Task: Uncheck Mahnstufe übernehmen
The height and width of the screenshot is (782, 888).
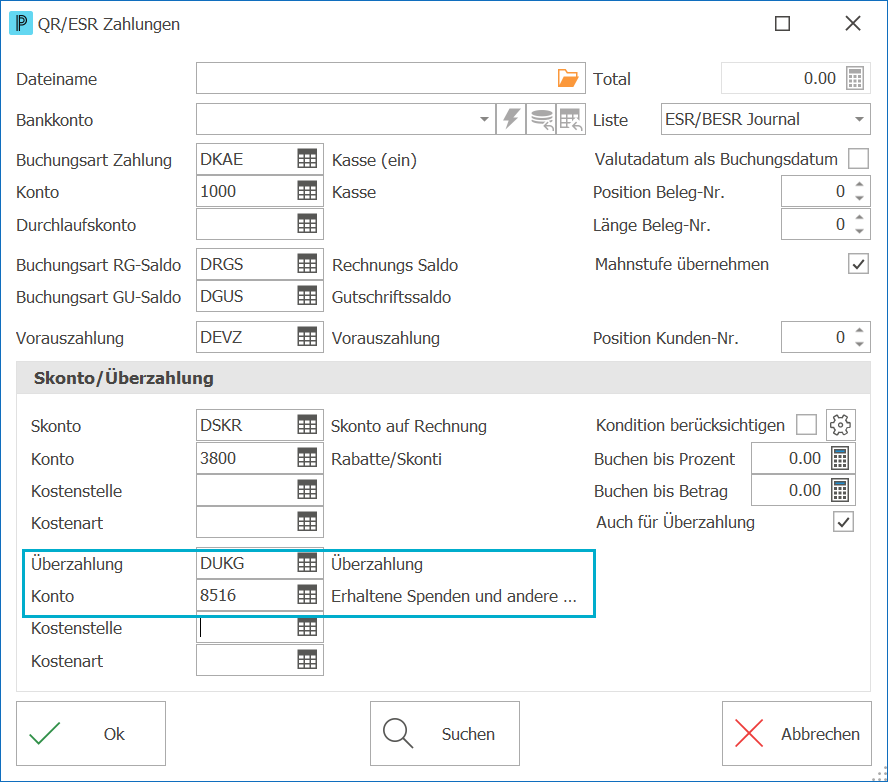Action: [x=858, y=264]
